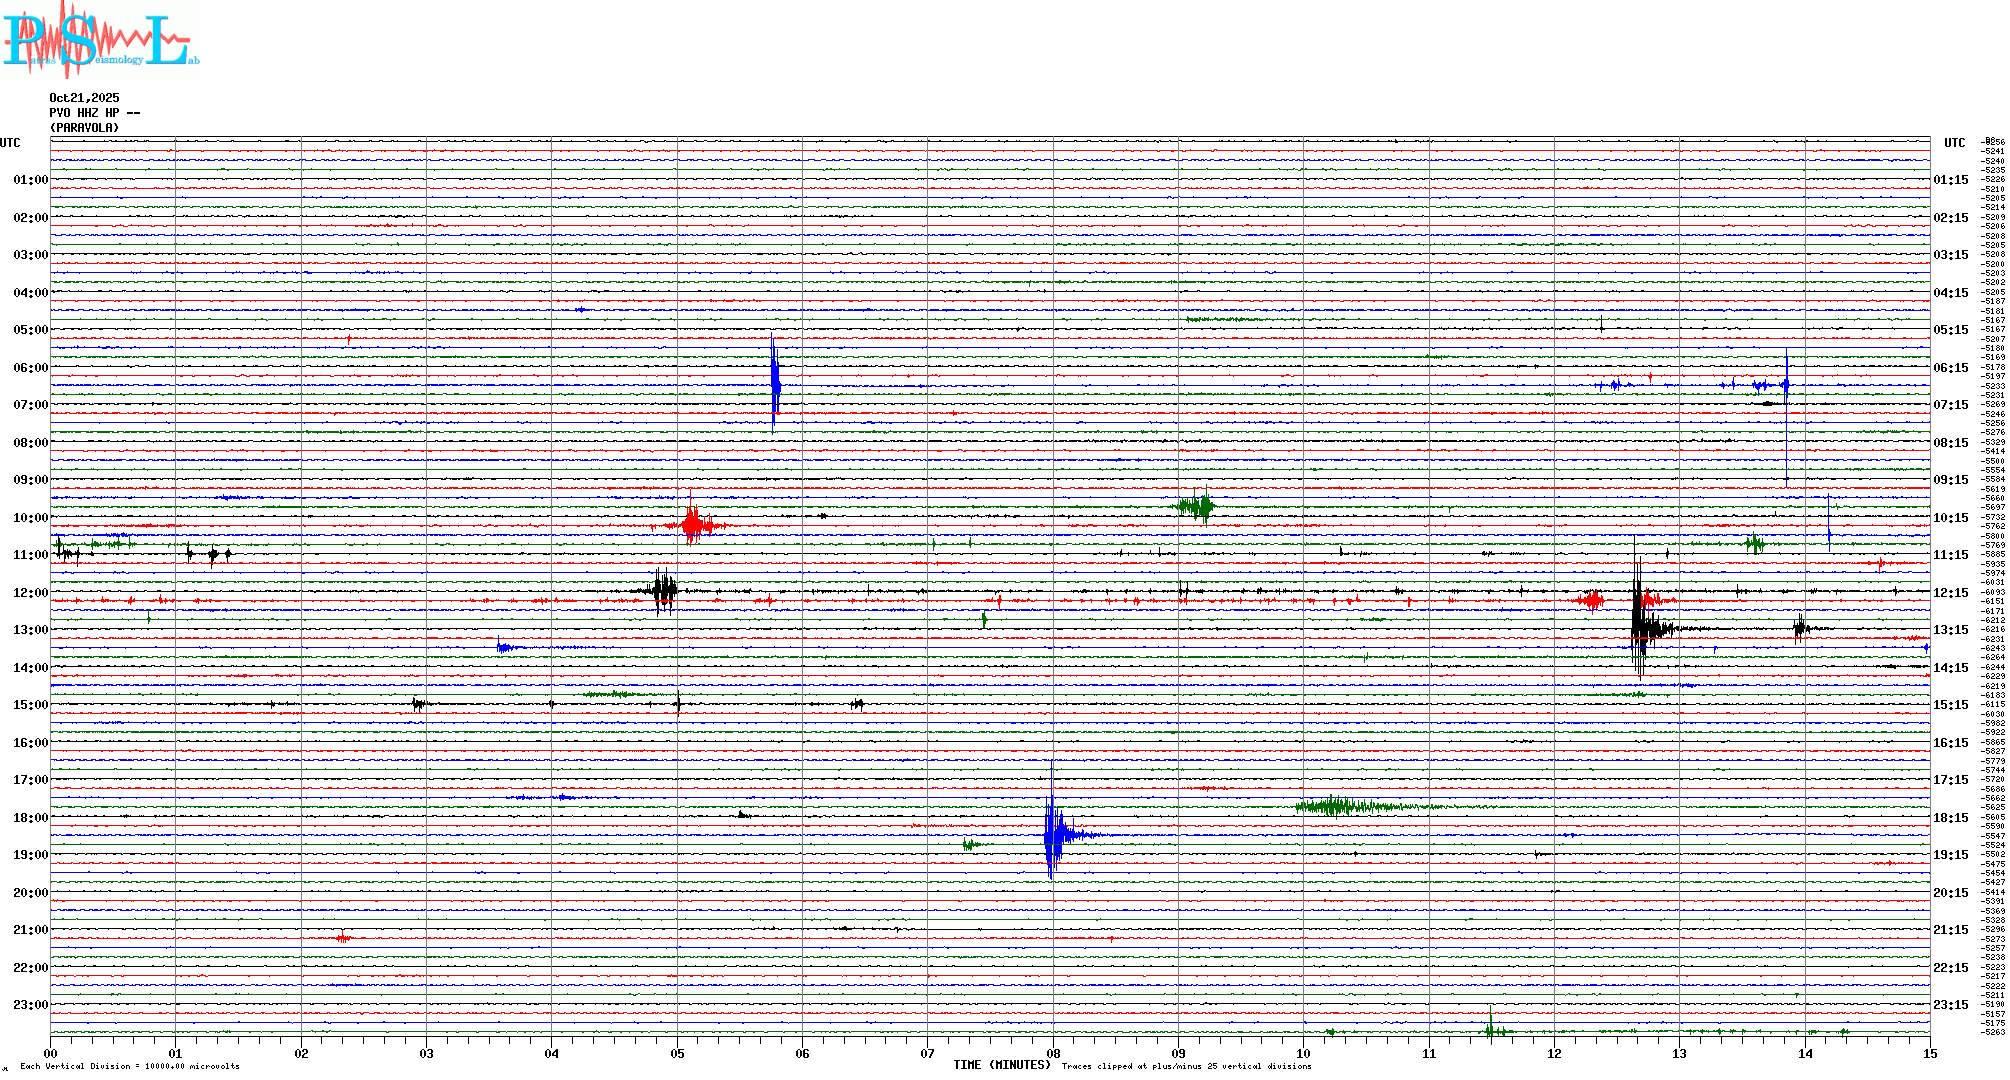
Task: Click the vertical division microvolts note
Action: (130, 1066)
